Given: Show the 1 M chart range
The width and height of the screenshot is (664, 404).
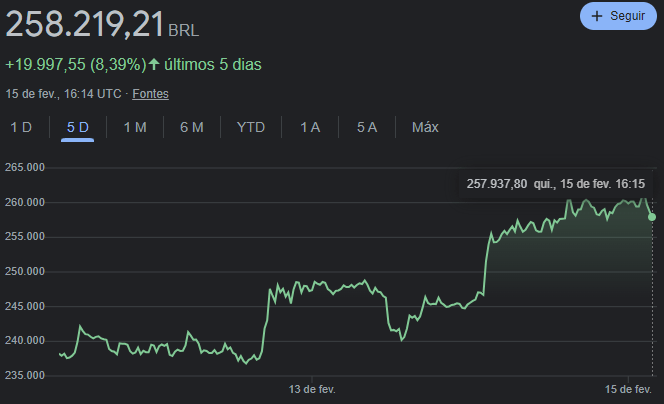Looking at the screenshot, I should (135, 127).
